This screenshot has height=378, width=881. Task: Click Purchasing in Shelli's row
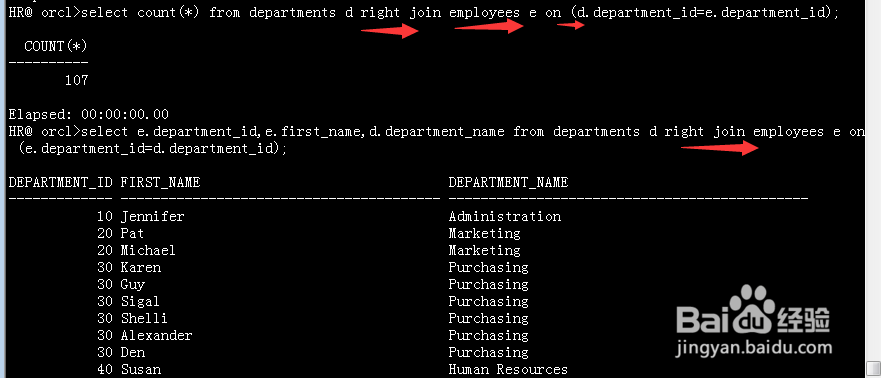(x=488, y=318)
